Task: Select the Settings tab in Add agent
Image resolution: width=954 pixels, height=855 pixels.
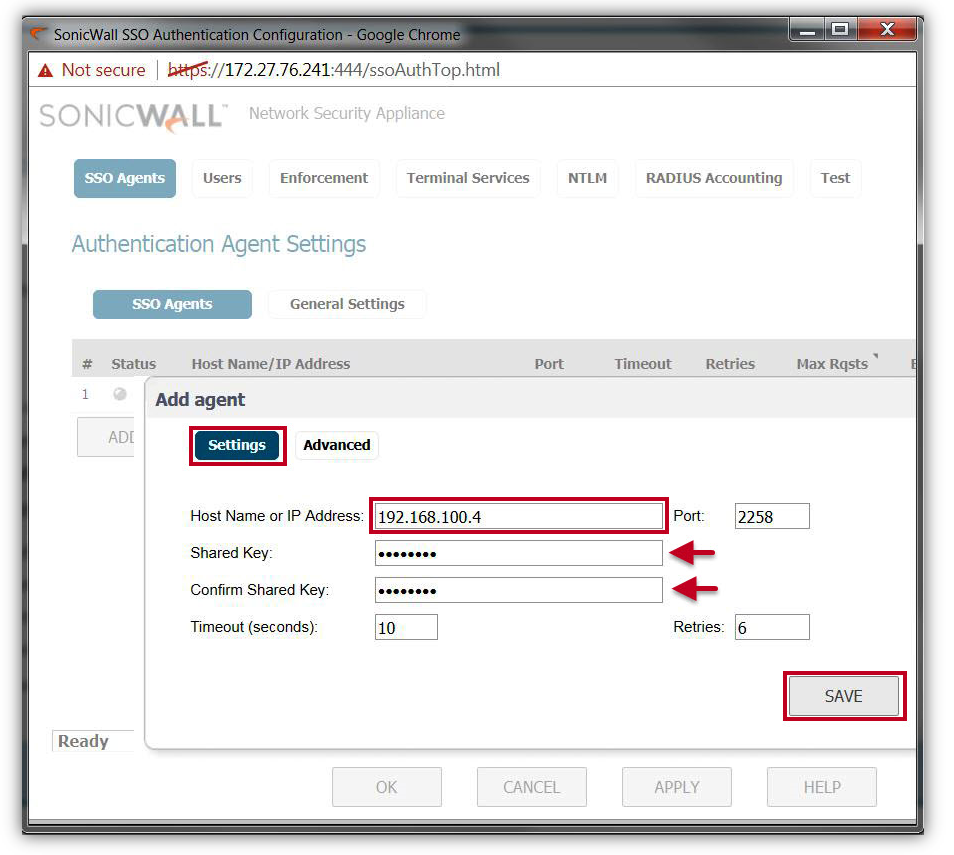Action: point(237,445)
